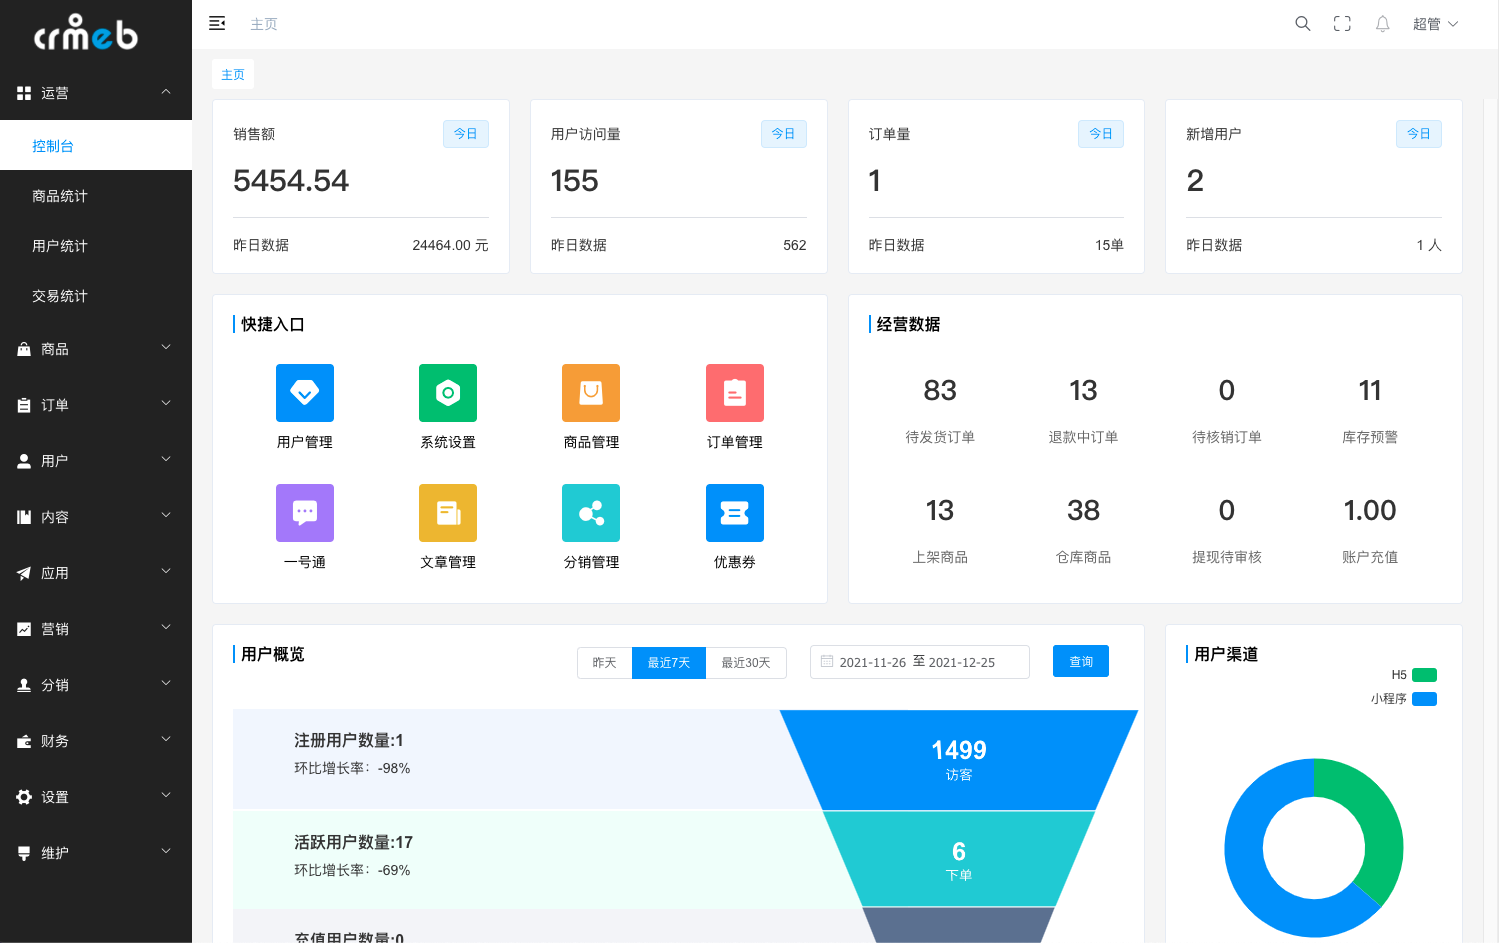Open the 用户管理 shortcut icon
Image resolution: width=1499 pixels, height=943 pixels.
pyautogui.click(x=304, y=393)
